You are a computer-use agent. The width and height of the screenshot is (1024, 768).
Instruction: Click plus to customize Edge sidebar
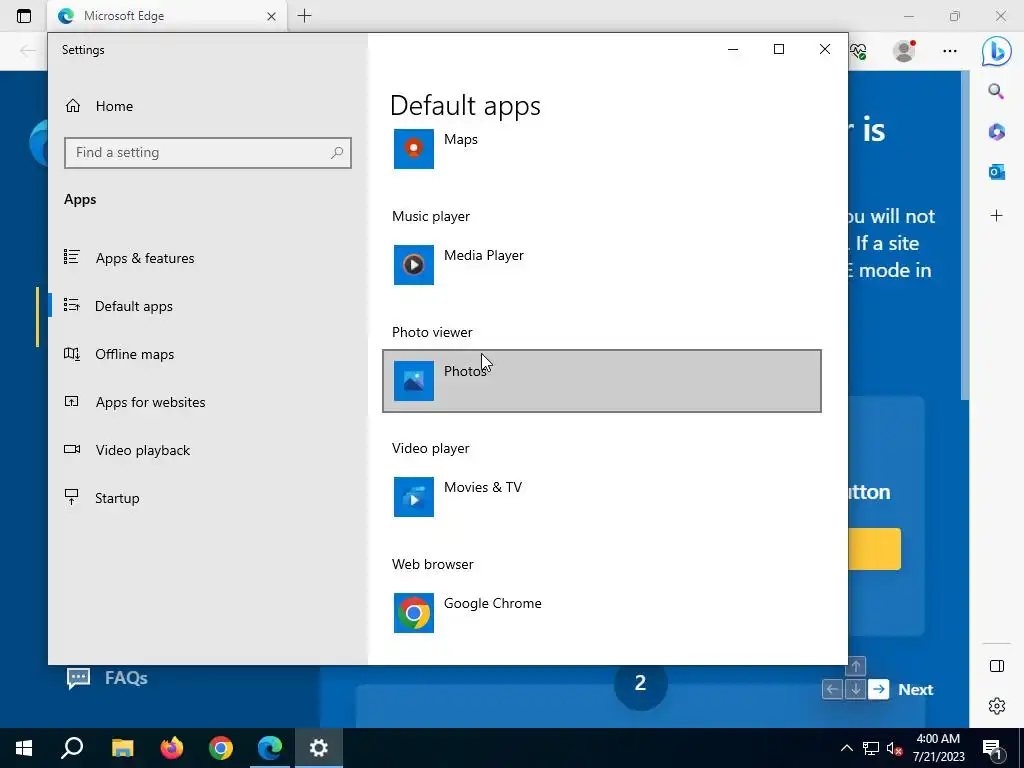click(996, 216)
